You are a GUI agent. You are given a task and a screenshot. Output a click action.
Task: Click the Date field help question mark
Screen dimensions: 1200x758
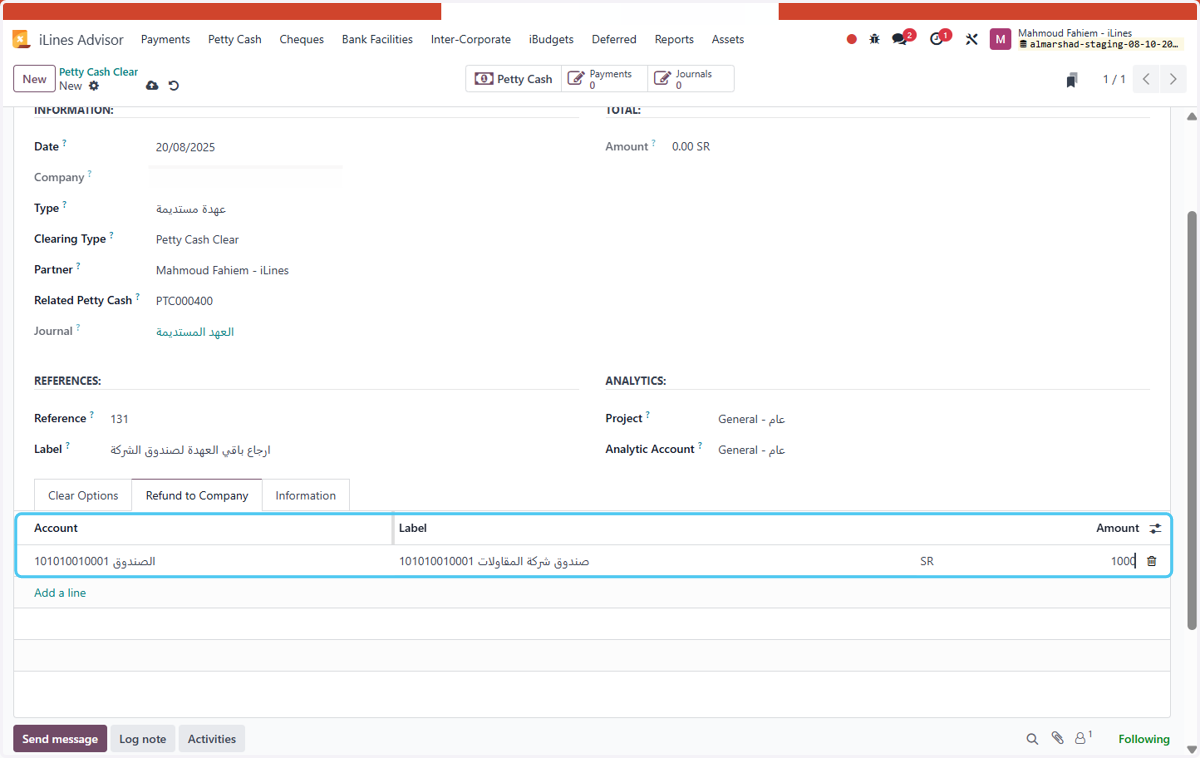[x=64, y=144]
